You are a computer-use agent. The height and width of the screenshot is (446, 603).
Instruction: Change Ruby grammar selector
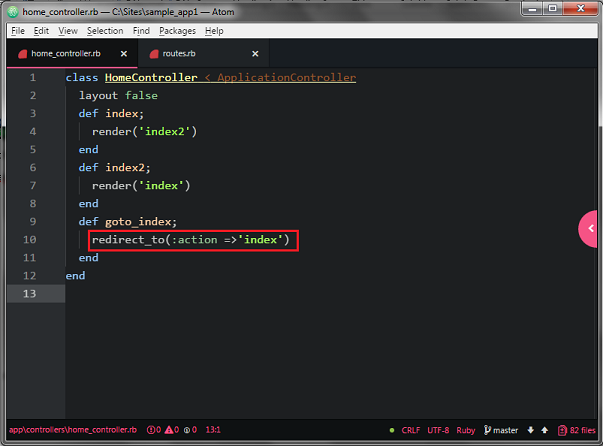(x=466, y=430)
